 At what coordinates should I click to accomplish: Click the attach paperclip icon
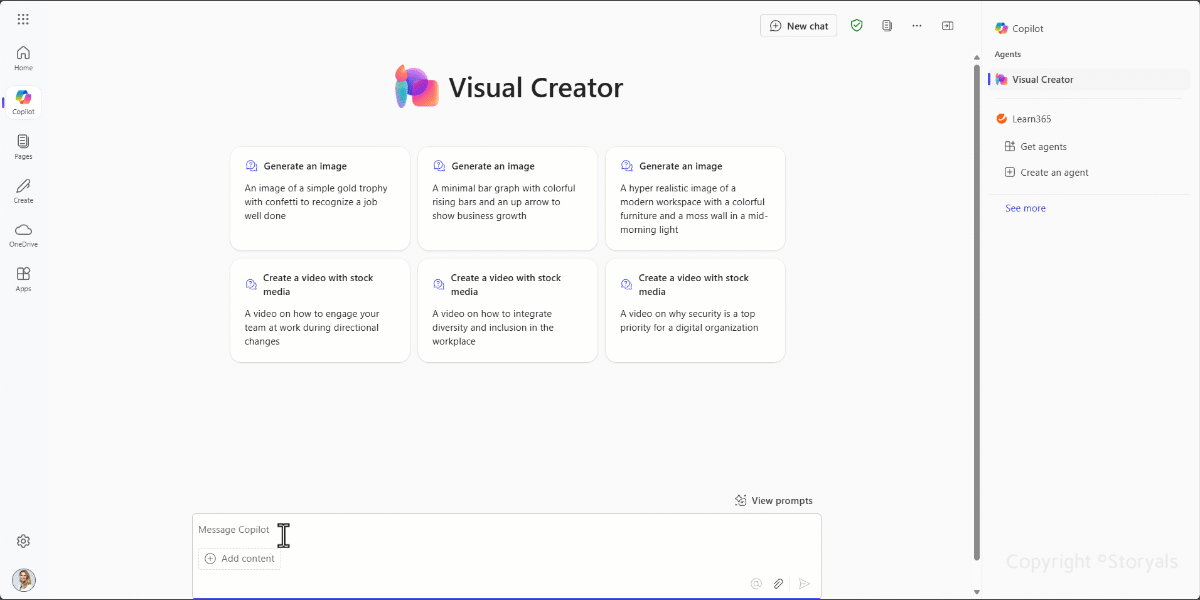pyautogui.click(x=778, y=583)
